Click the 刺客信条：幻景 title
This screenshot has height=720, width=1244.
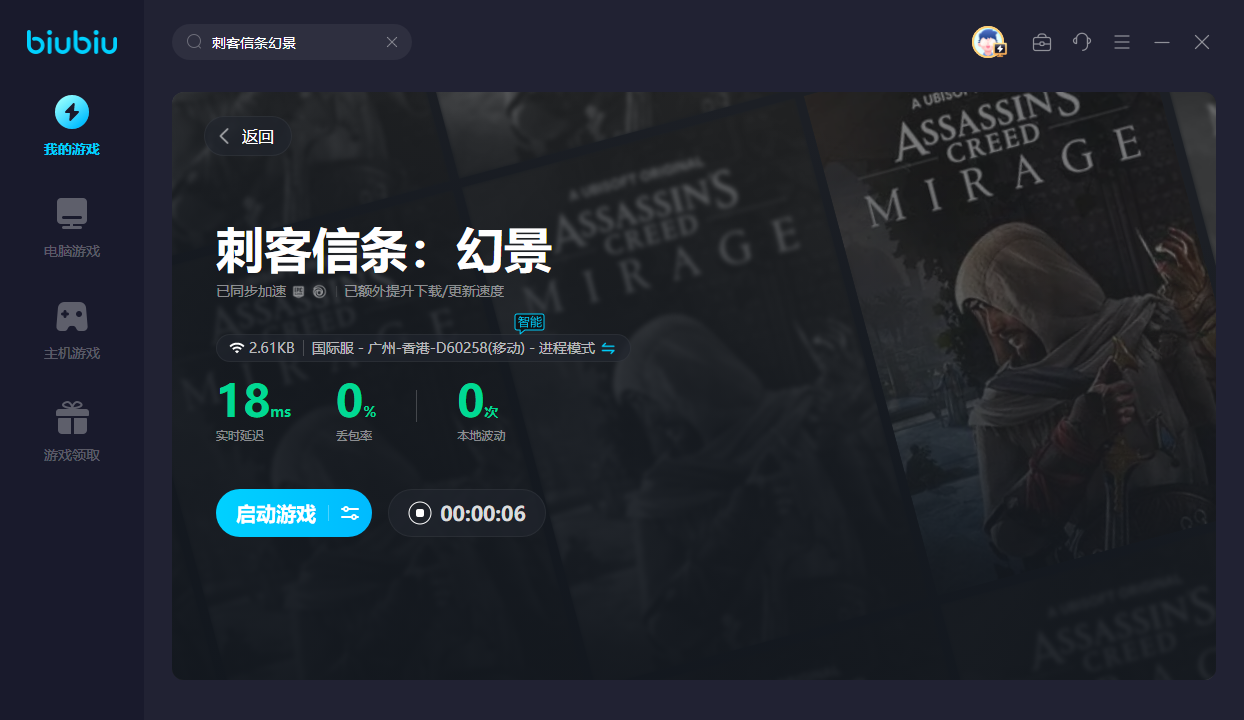point(384,251)
